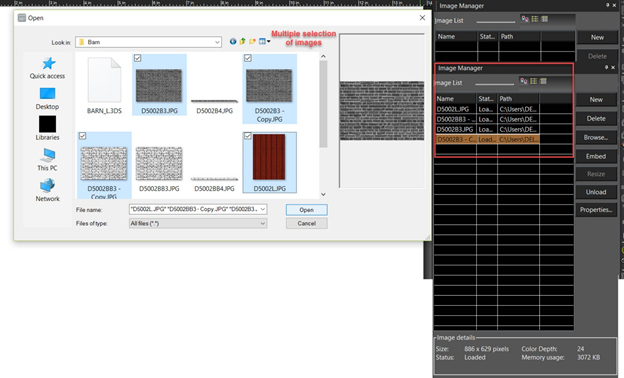Image resolution: width=624 pixels, height=378 pixels.
Task: Create a new folder icon
Action: click(x=252, y=41)
